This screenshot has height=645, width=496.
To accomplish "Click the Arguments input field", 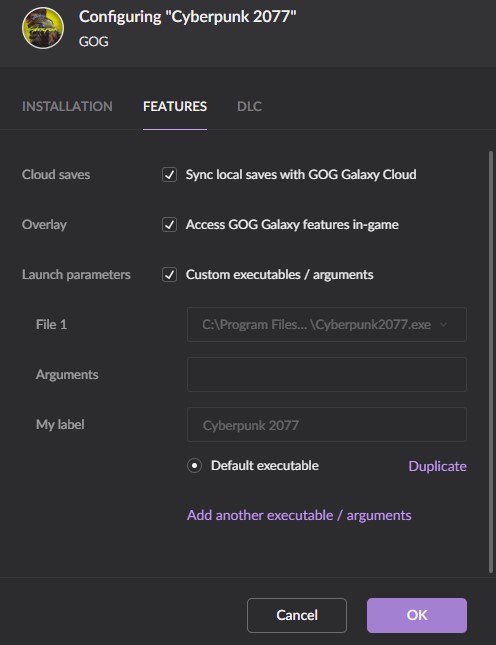I will [327, 374].
